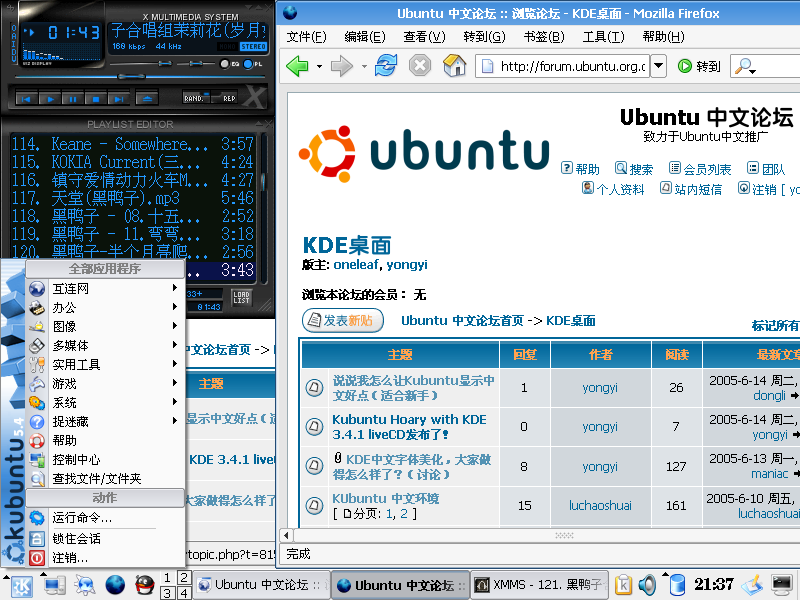Image resolution: width=800 pixels, height=600 pixels.
Task: Open Back button history dropdown arrow
Action: tap(319, 66)
